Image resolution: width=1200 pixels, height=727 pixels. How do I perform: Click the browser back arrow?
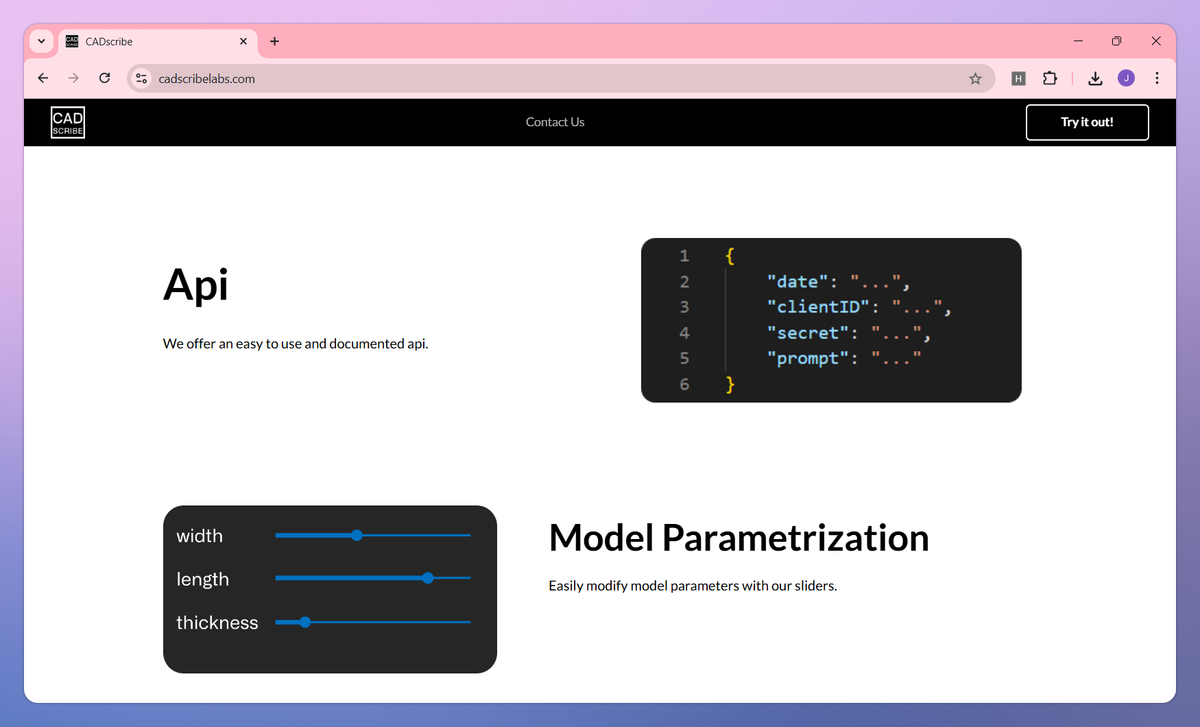click(42, 78)
